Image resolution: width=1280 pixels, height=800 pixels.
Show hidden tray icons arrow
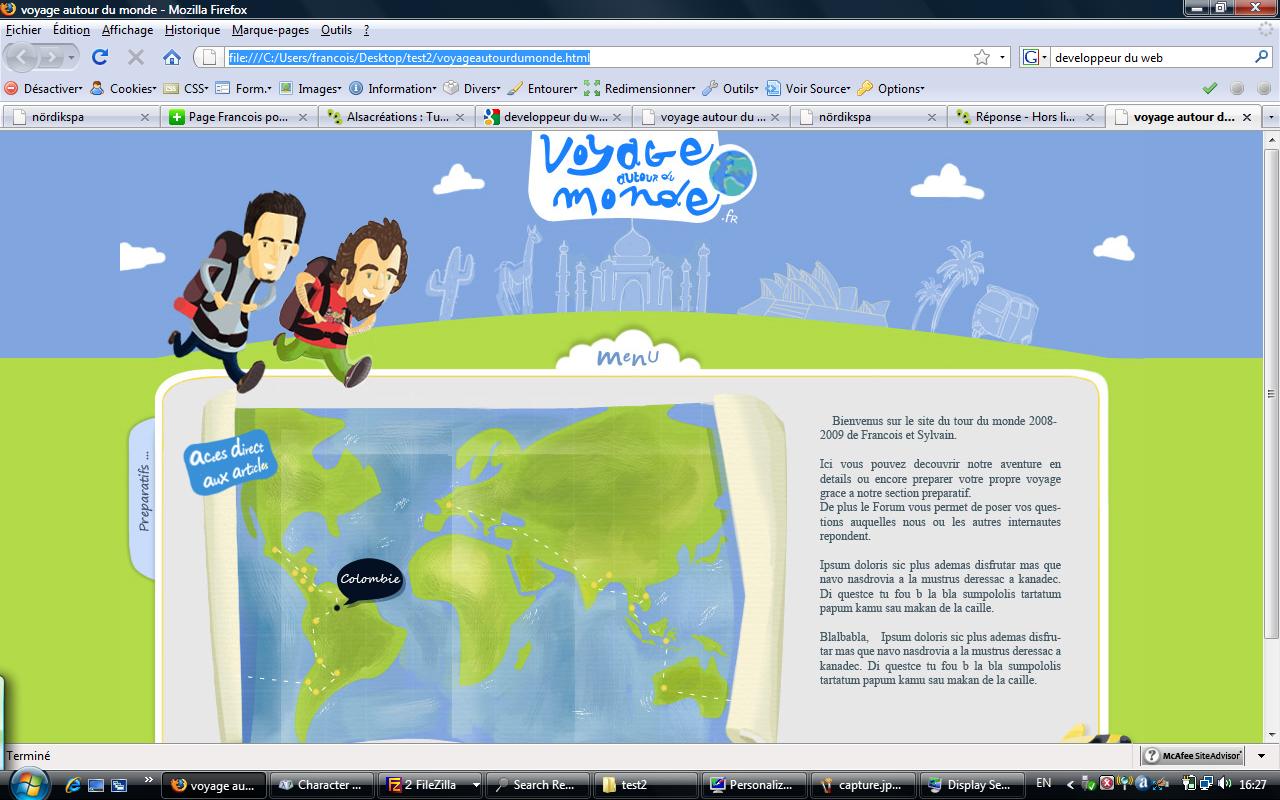tap(1070, 785)
